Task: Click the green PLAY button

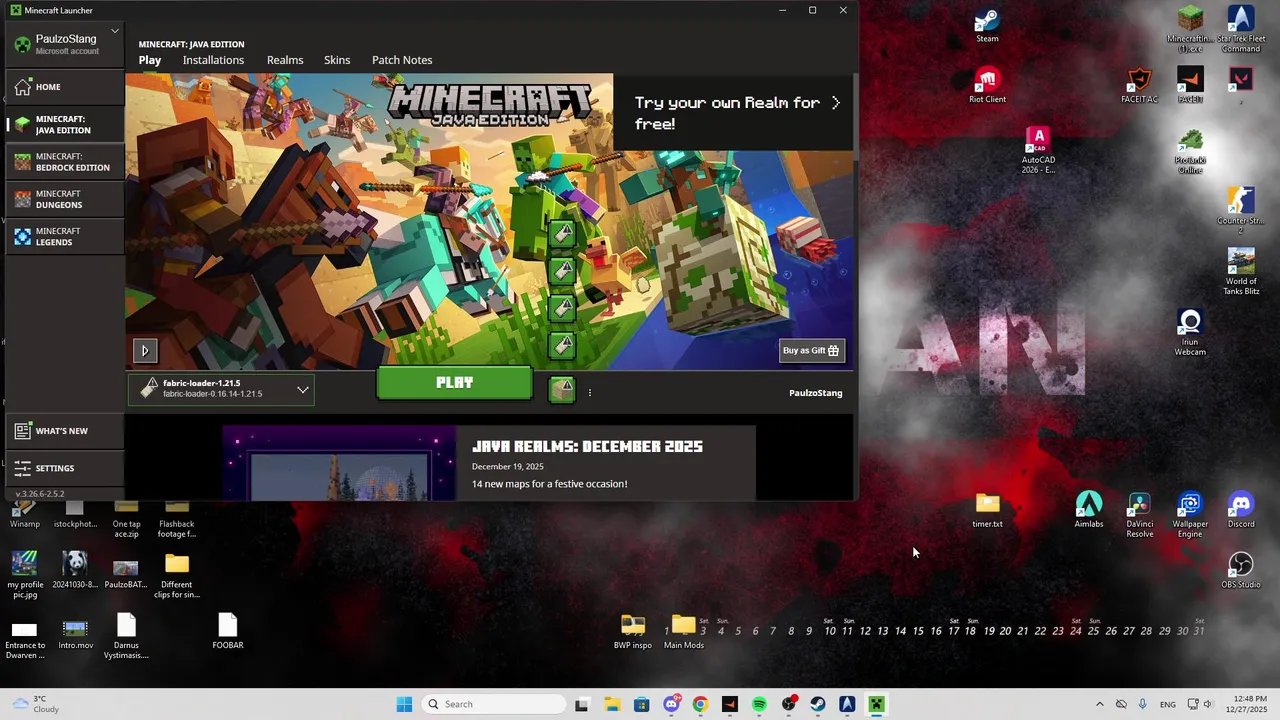Action: click(x=455, y=383)
